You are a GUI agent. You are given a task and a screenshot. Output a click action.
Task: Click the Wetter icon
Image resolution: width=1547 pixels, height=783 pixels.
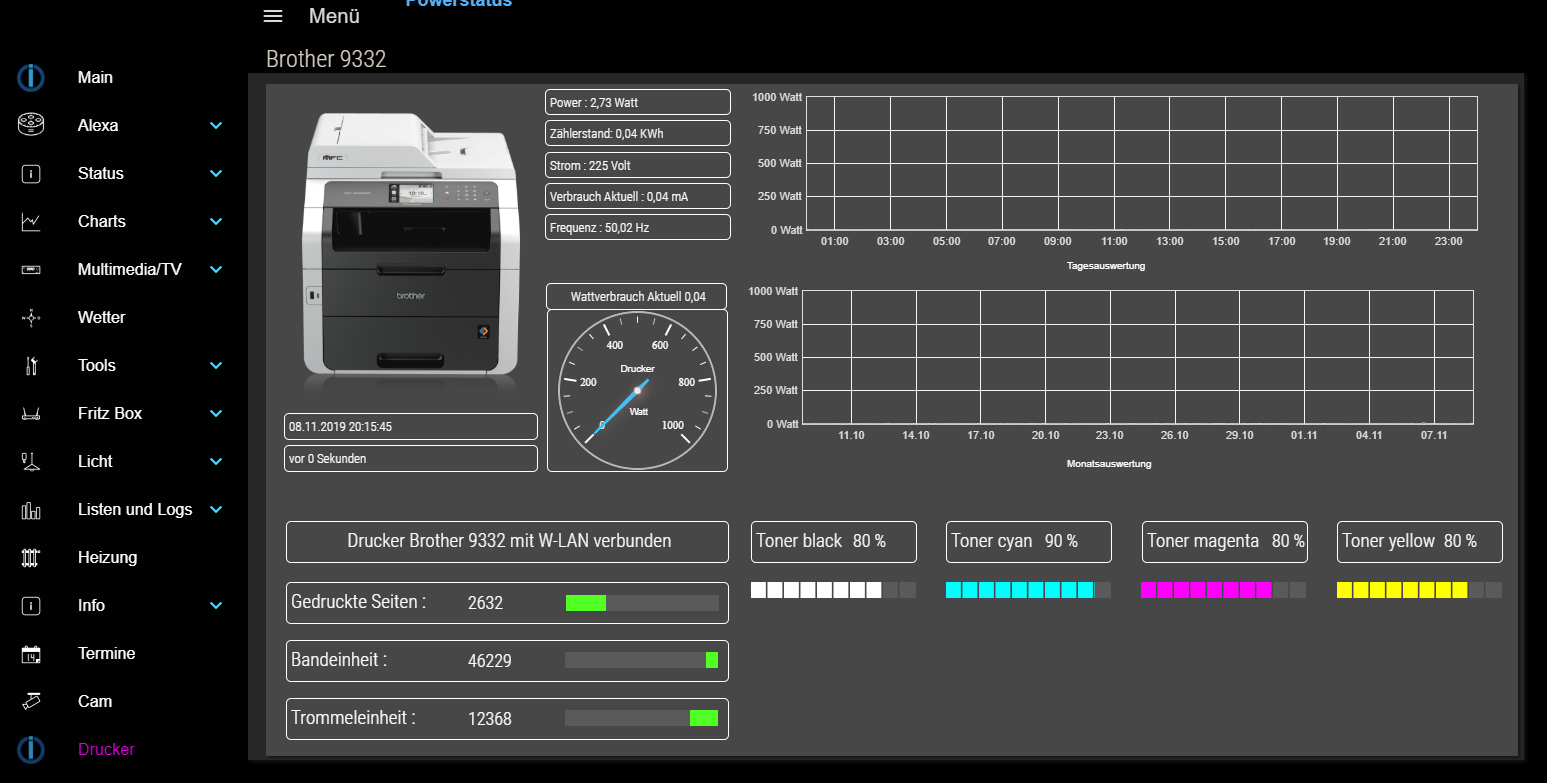click(x=31, y=318)
